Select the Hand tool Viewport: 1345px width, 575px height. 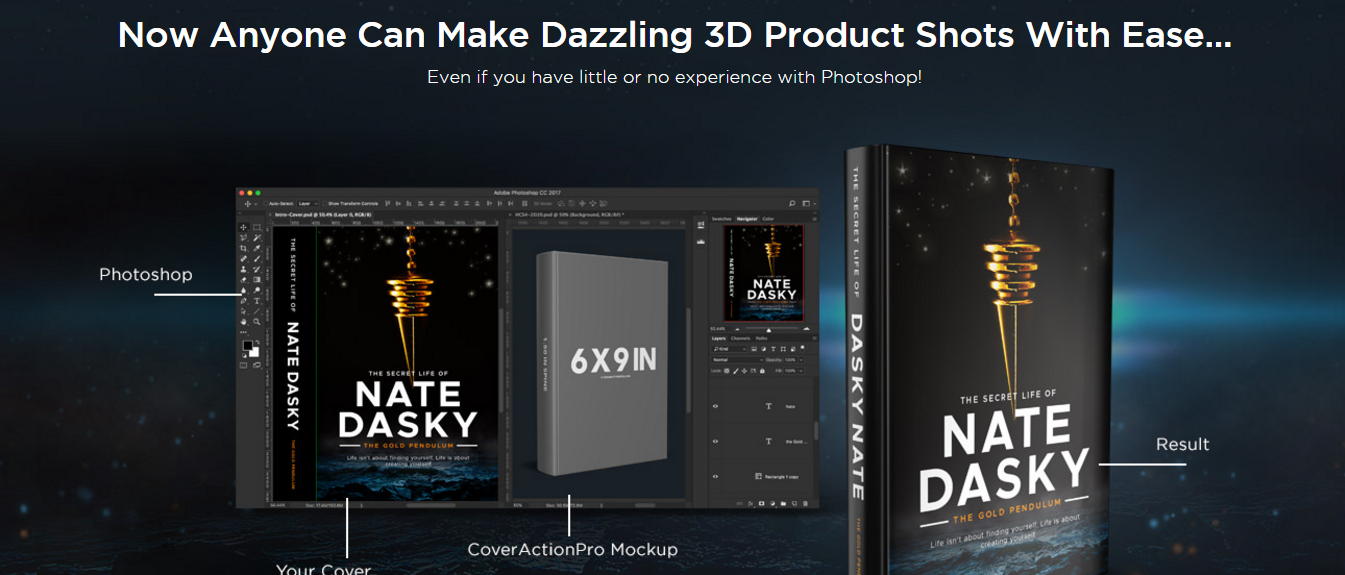click(x=243, y=322)
